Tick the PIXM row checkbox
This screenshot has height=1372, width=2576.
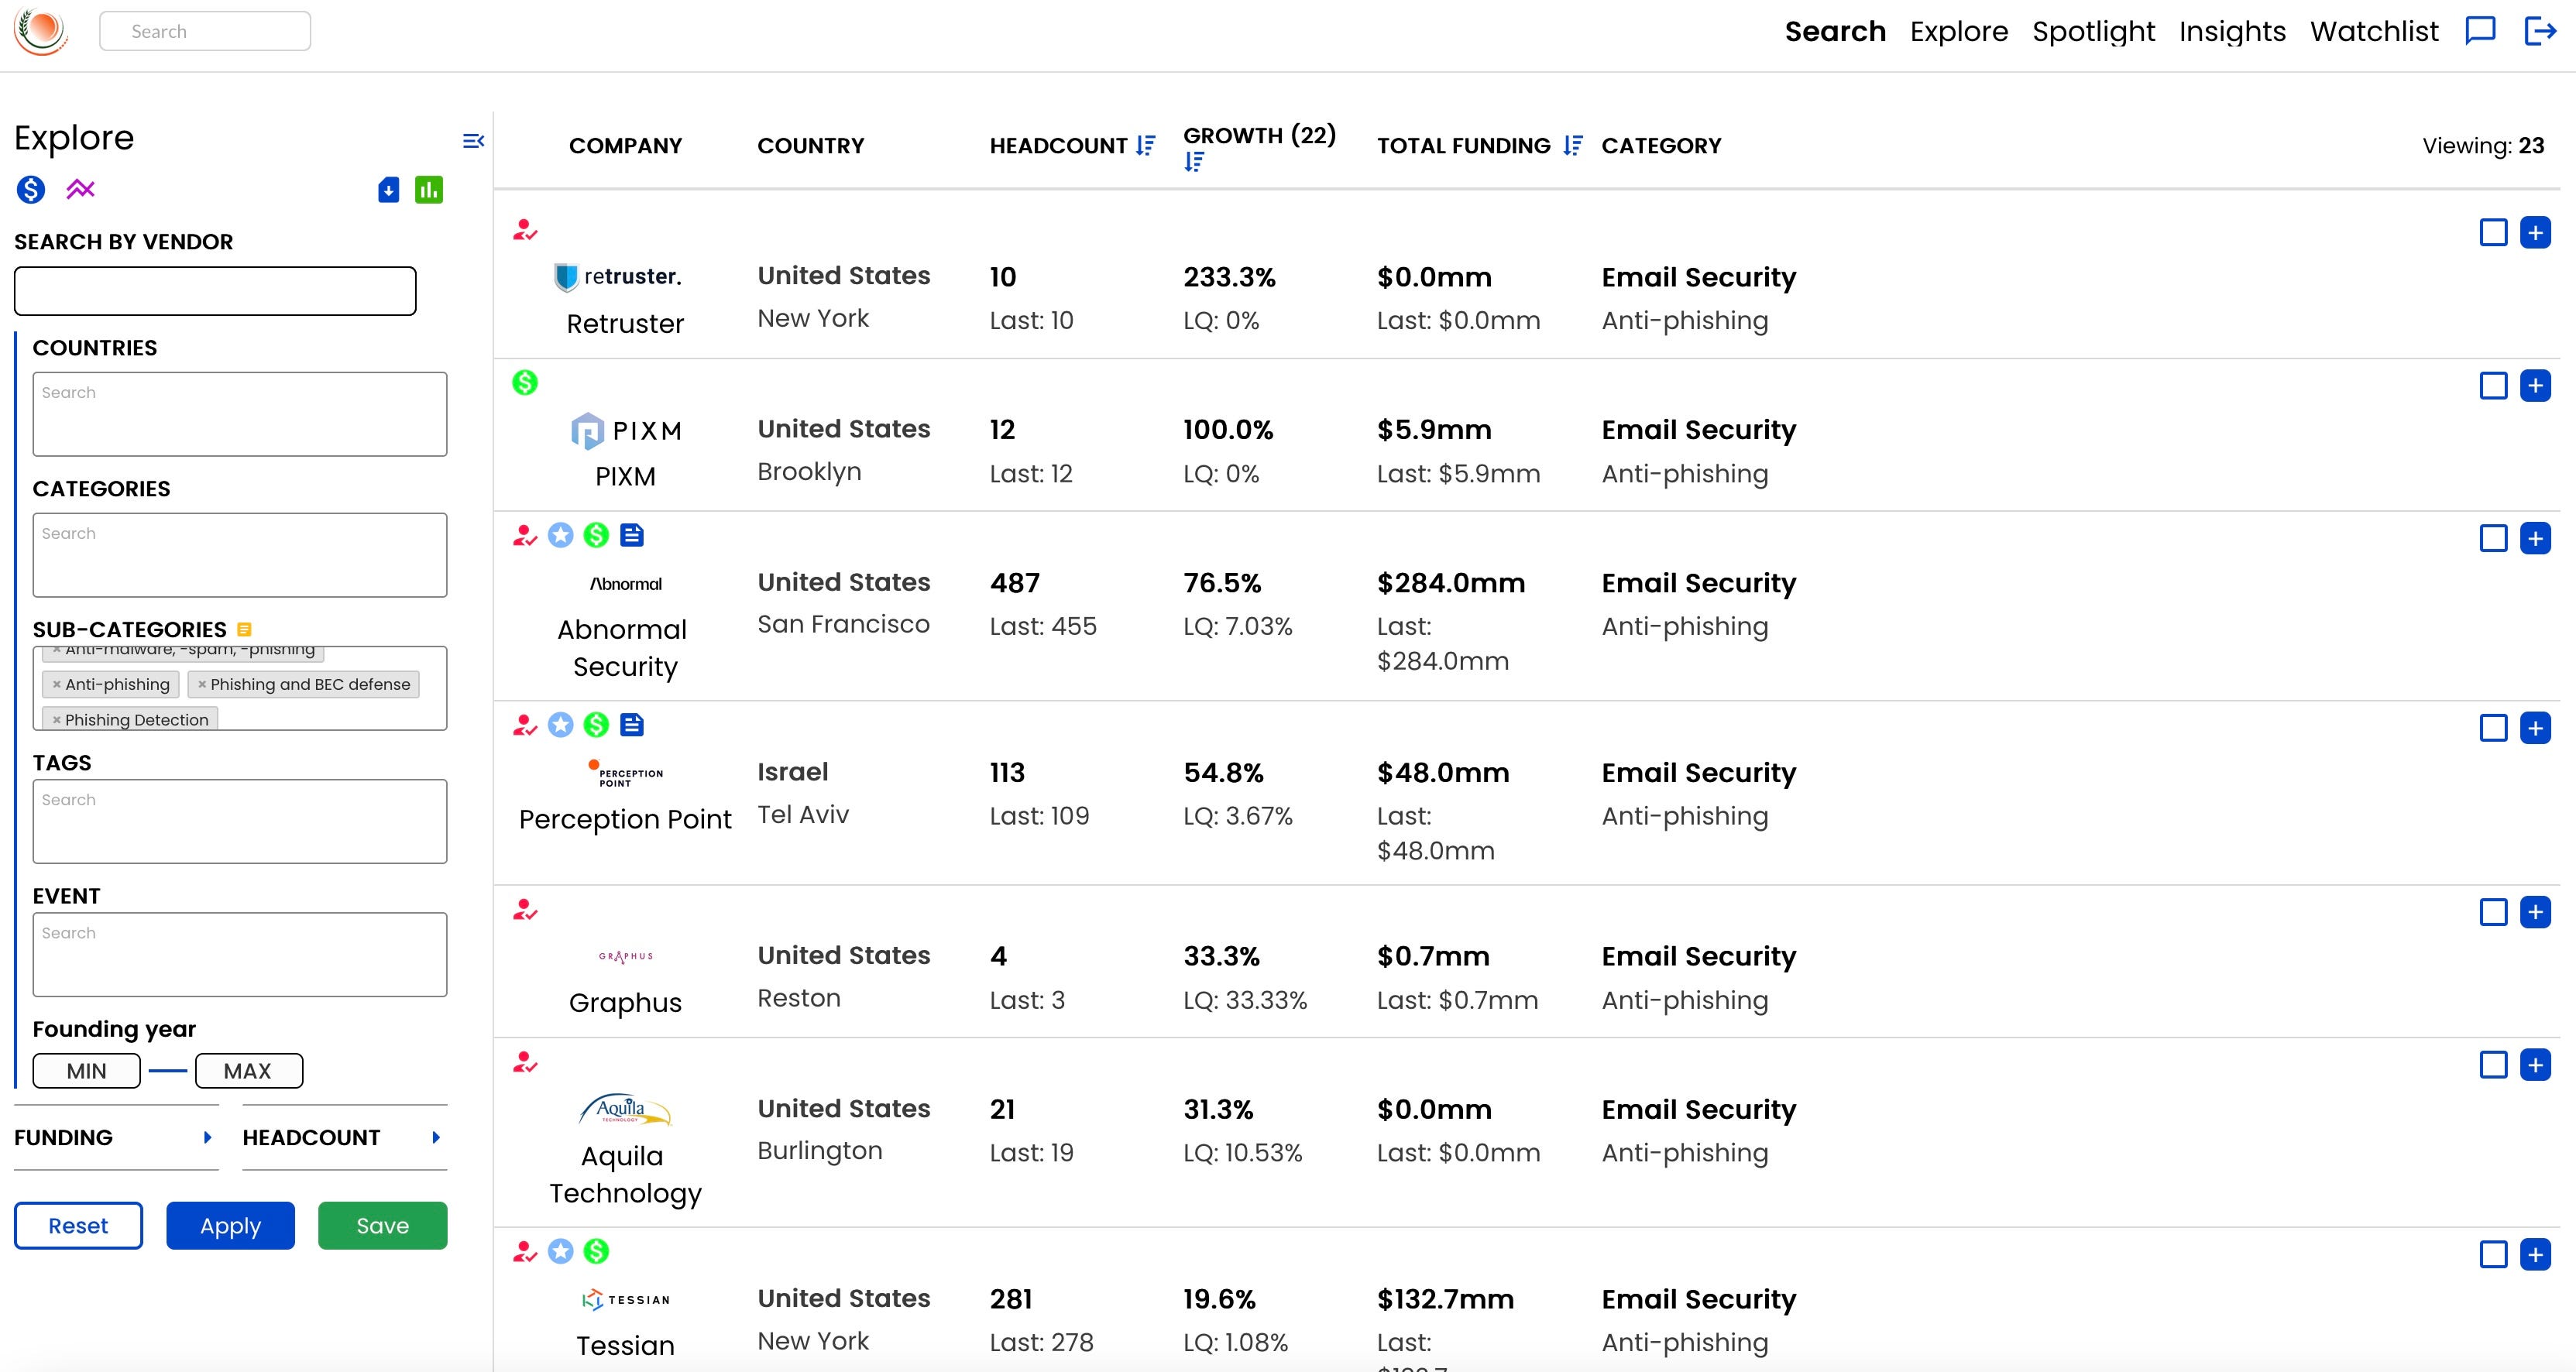[2494, 386]
